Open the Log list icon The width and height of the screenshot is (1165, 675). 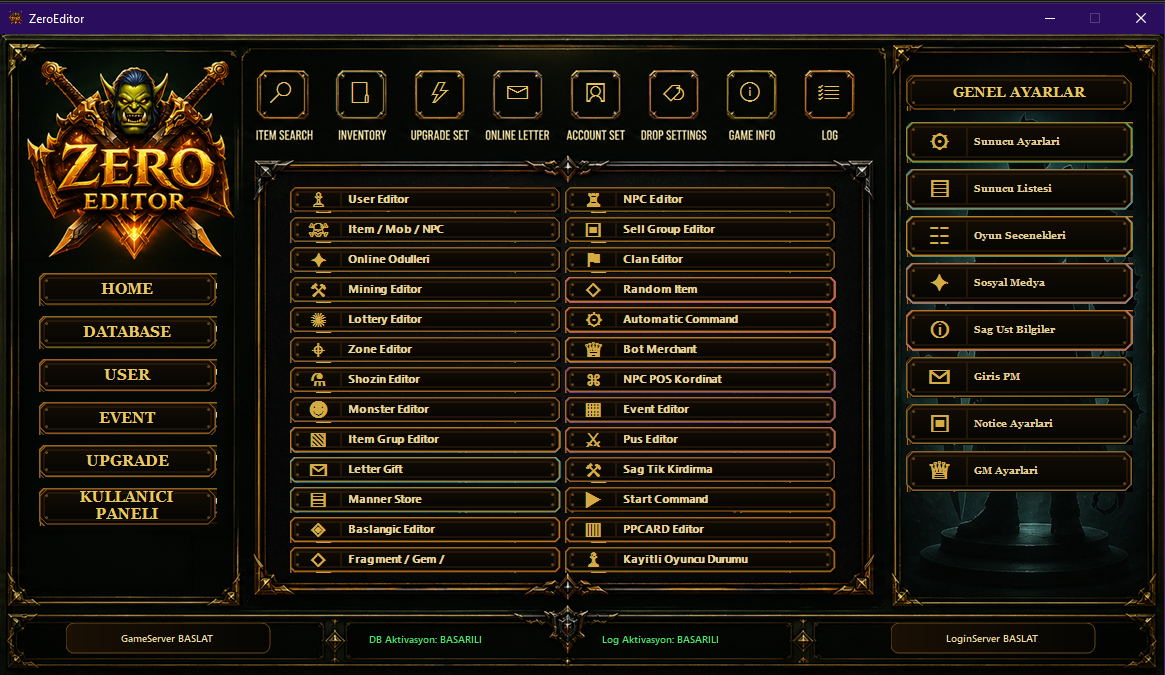[x=829, y=94]
